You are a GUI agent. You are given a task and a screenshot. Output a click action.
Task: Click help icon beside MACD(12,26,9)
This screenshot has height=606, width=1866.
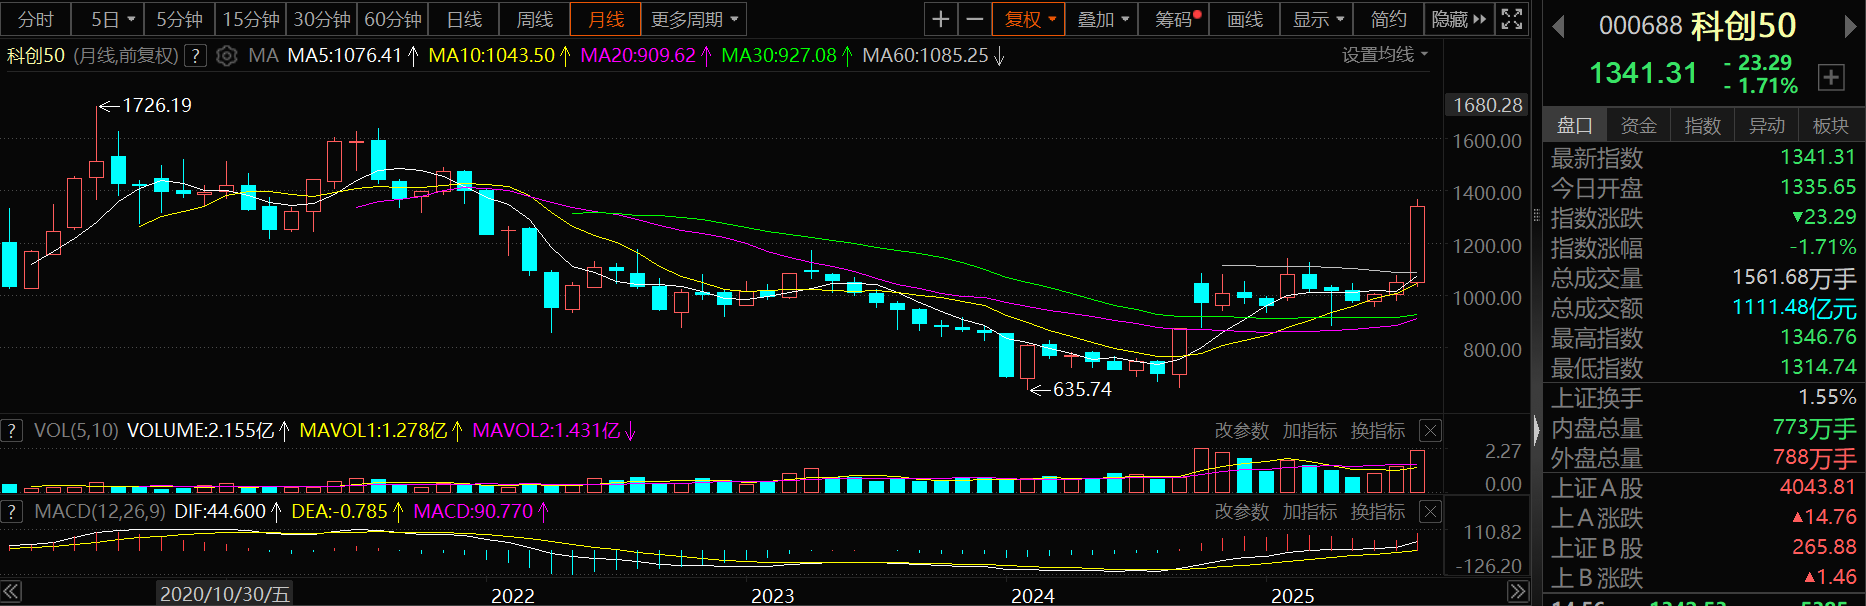coord(12,512)
